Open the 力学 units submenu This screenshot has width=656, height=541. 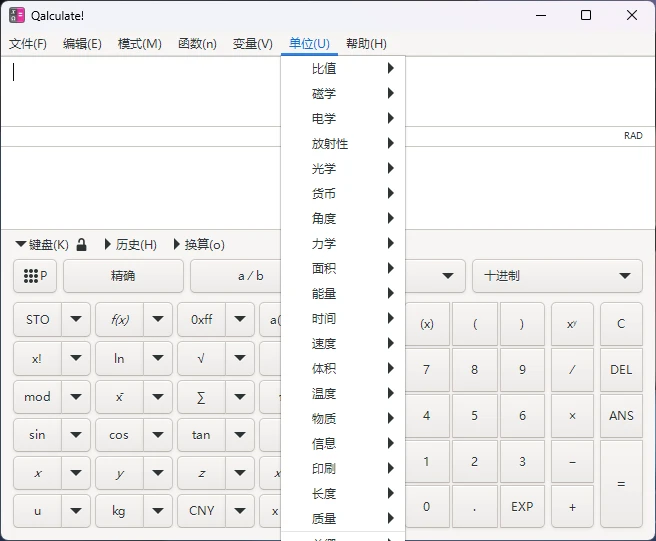(x=343, y=243)
